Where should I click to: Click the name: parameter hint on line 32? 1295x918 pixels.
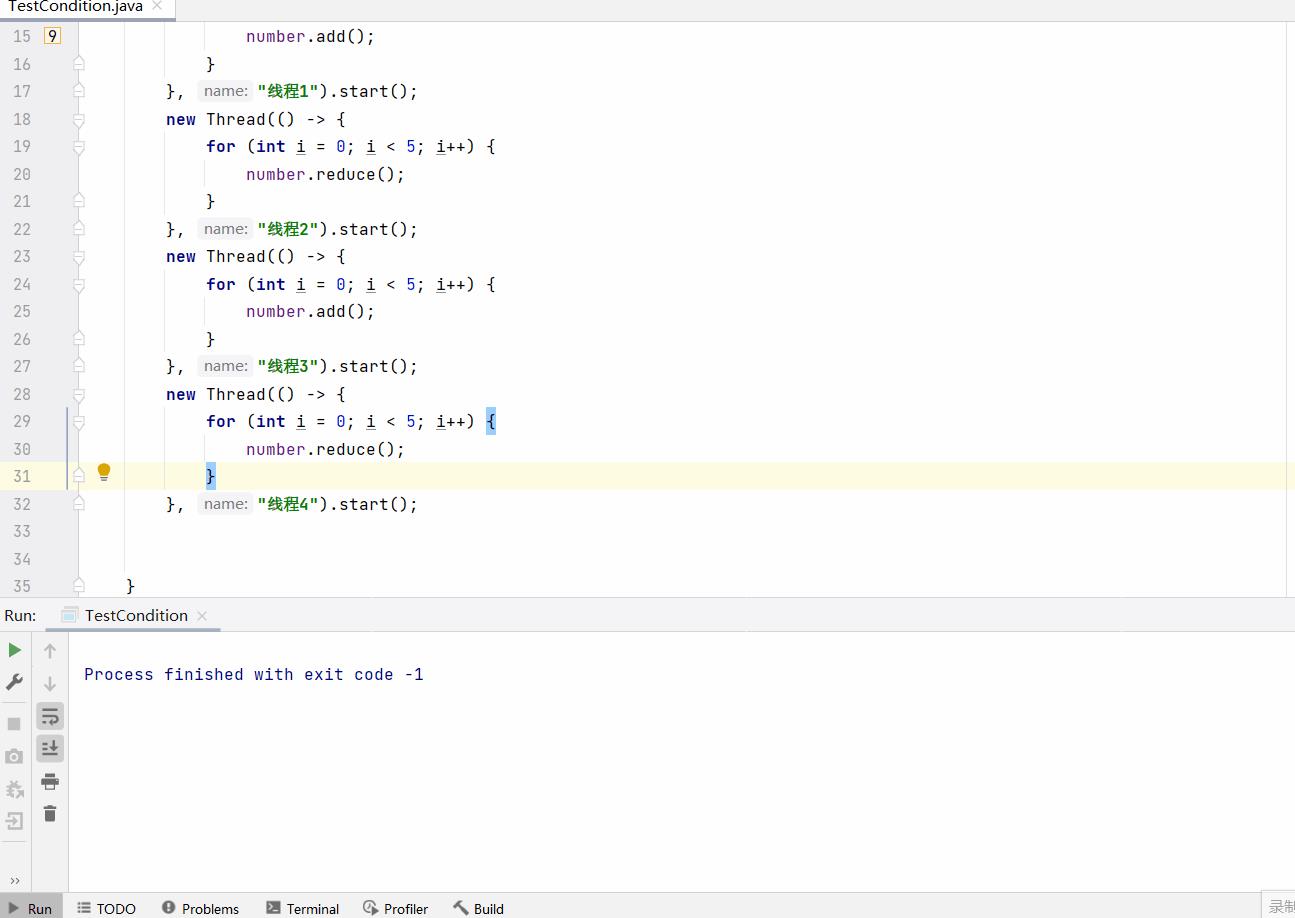pyautogui.click(x=225, y=504)
